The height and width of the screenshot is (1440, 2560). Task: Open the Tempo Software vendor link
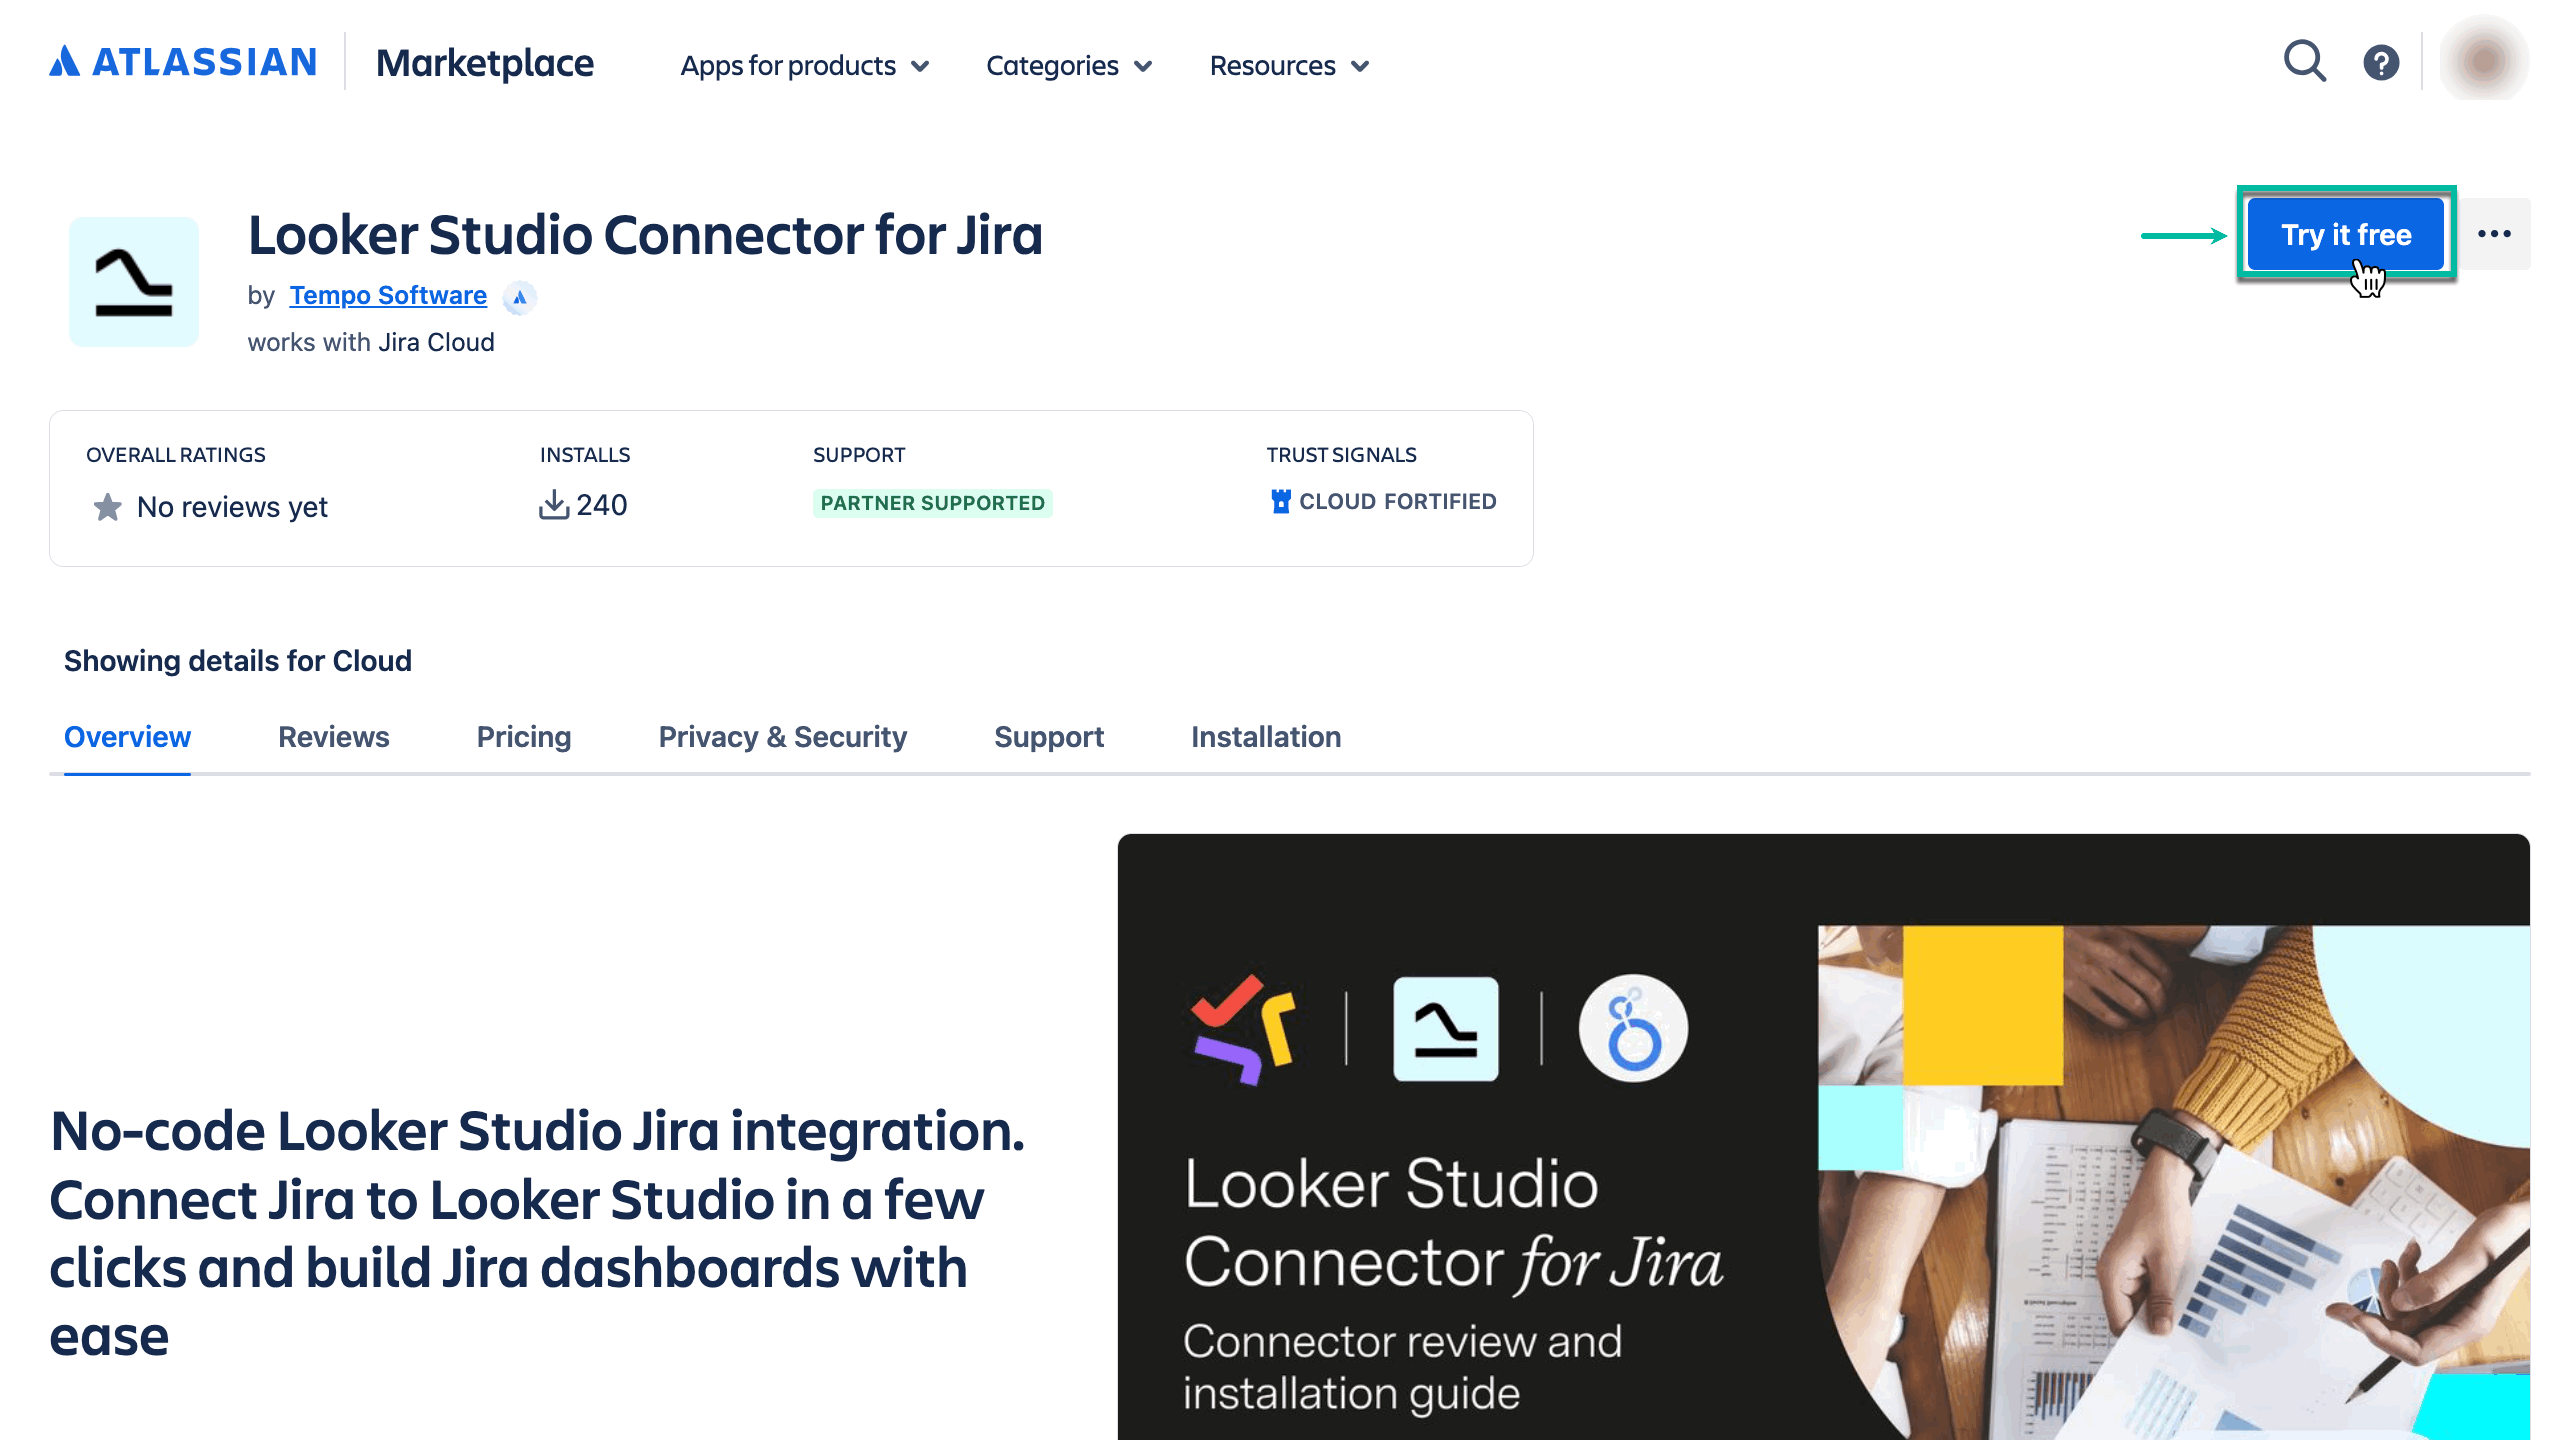point(387,295)
